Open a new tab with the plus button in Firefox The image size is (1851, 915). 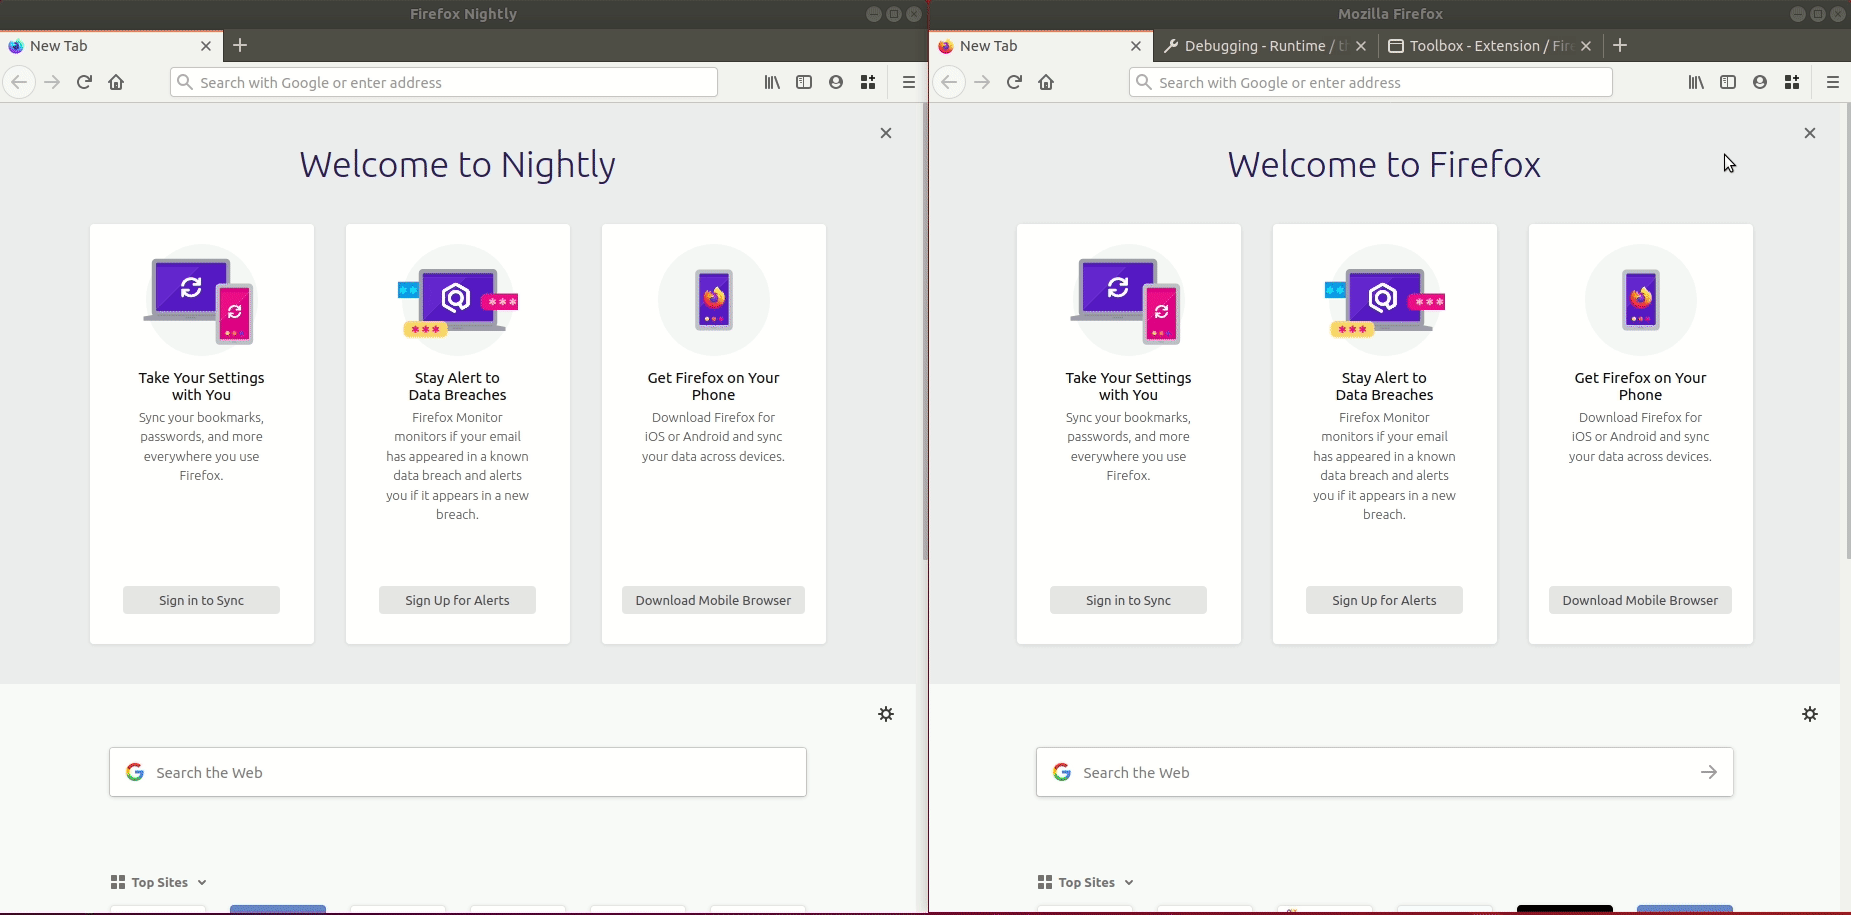point(1619,45)
